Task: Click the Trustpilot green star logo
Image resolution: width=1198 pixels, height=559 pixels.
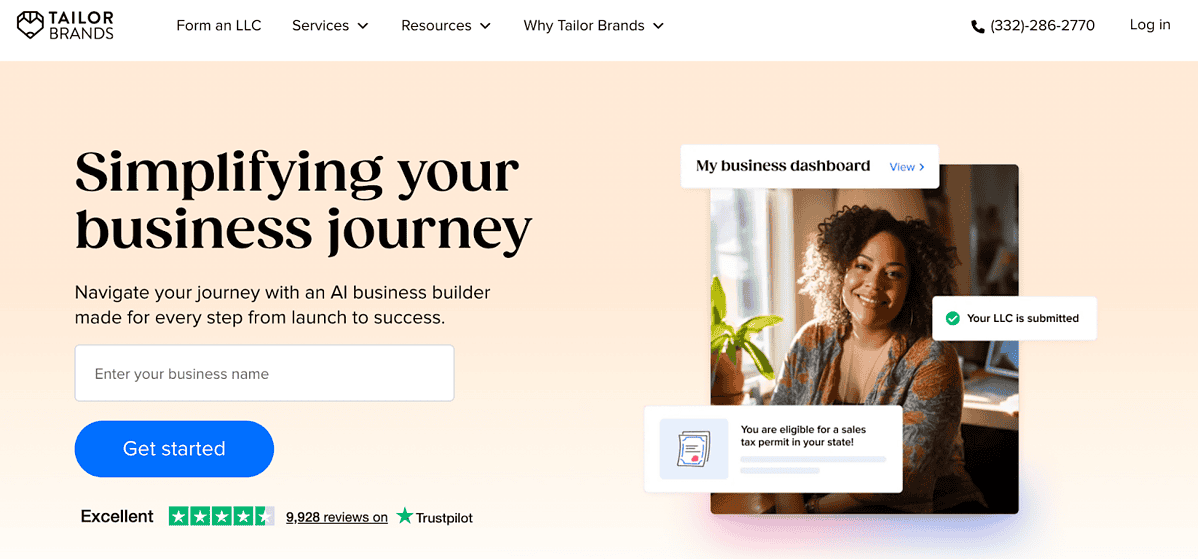Action: (405, 516)
